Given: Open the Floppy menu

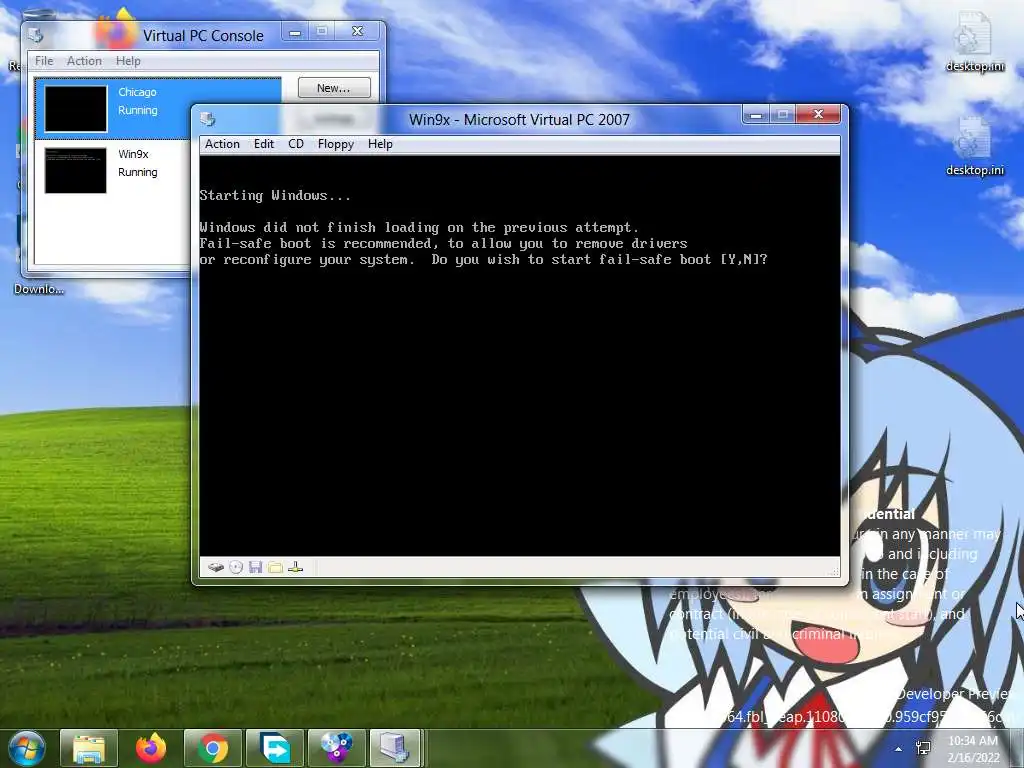Looking at the screenshot, I should [336, 144].
